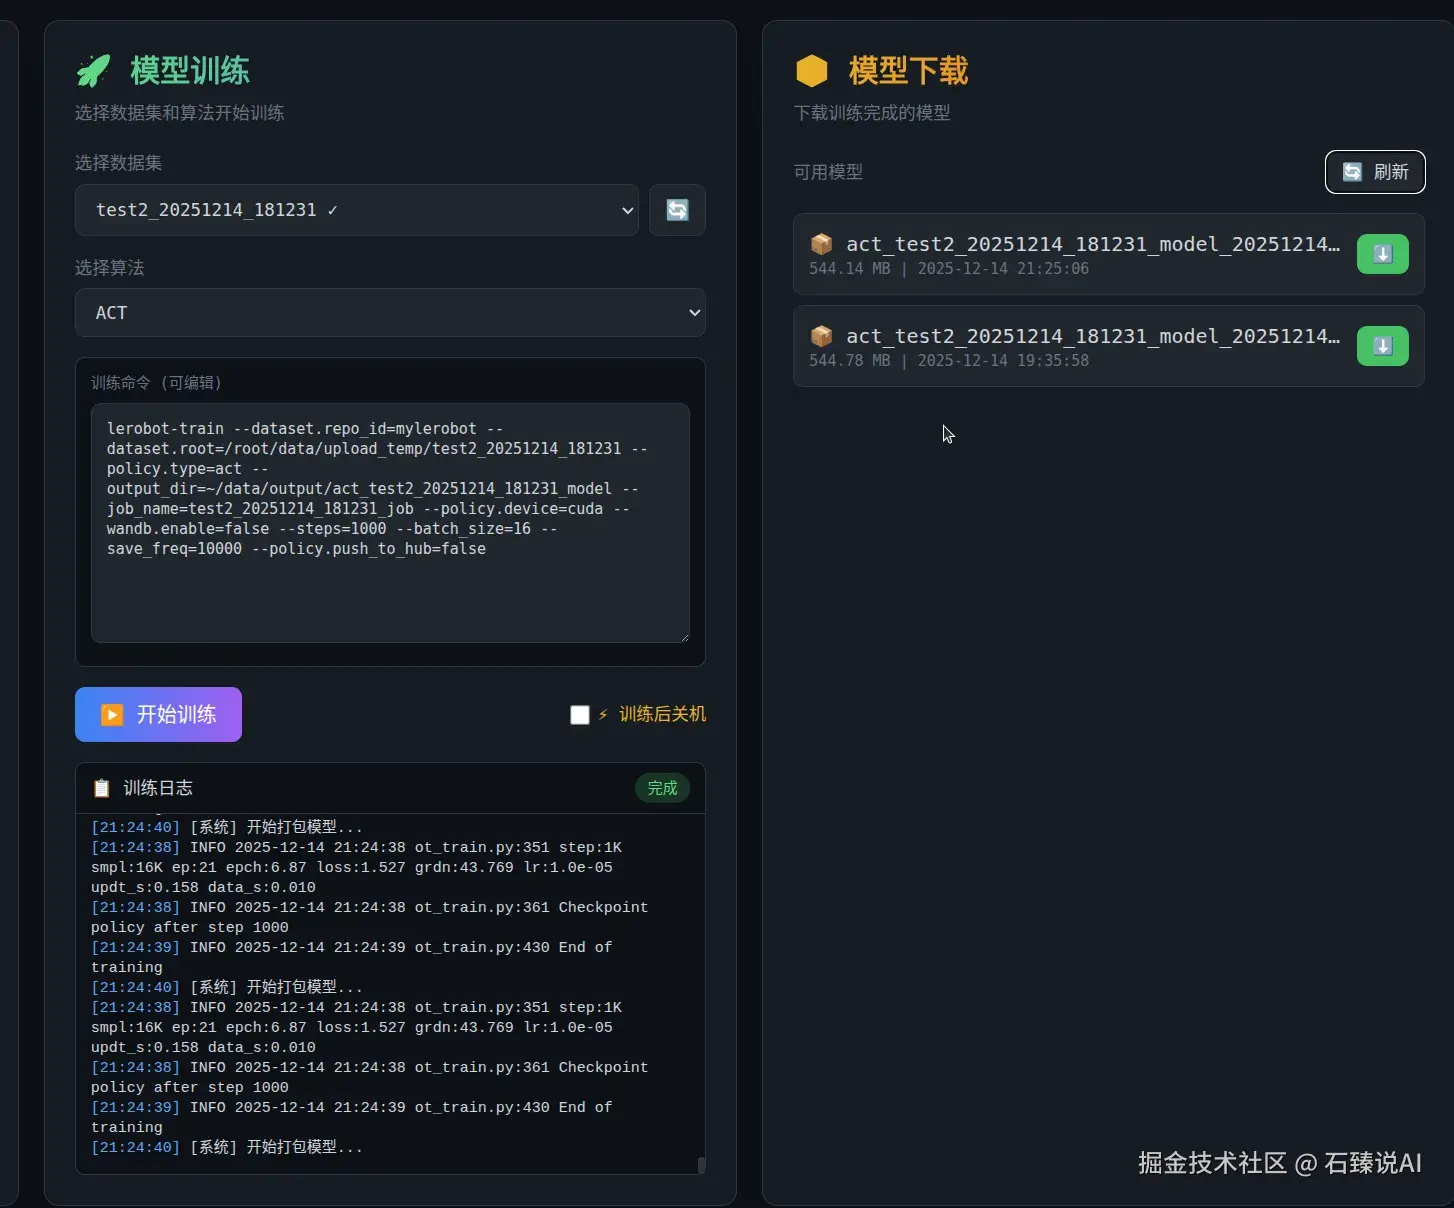Click the 可用模型 label
This screenshot has height=1208, width=1454.
(x=828, y=172)
